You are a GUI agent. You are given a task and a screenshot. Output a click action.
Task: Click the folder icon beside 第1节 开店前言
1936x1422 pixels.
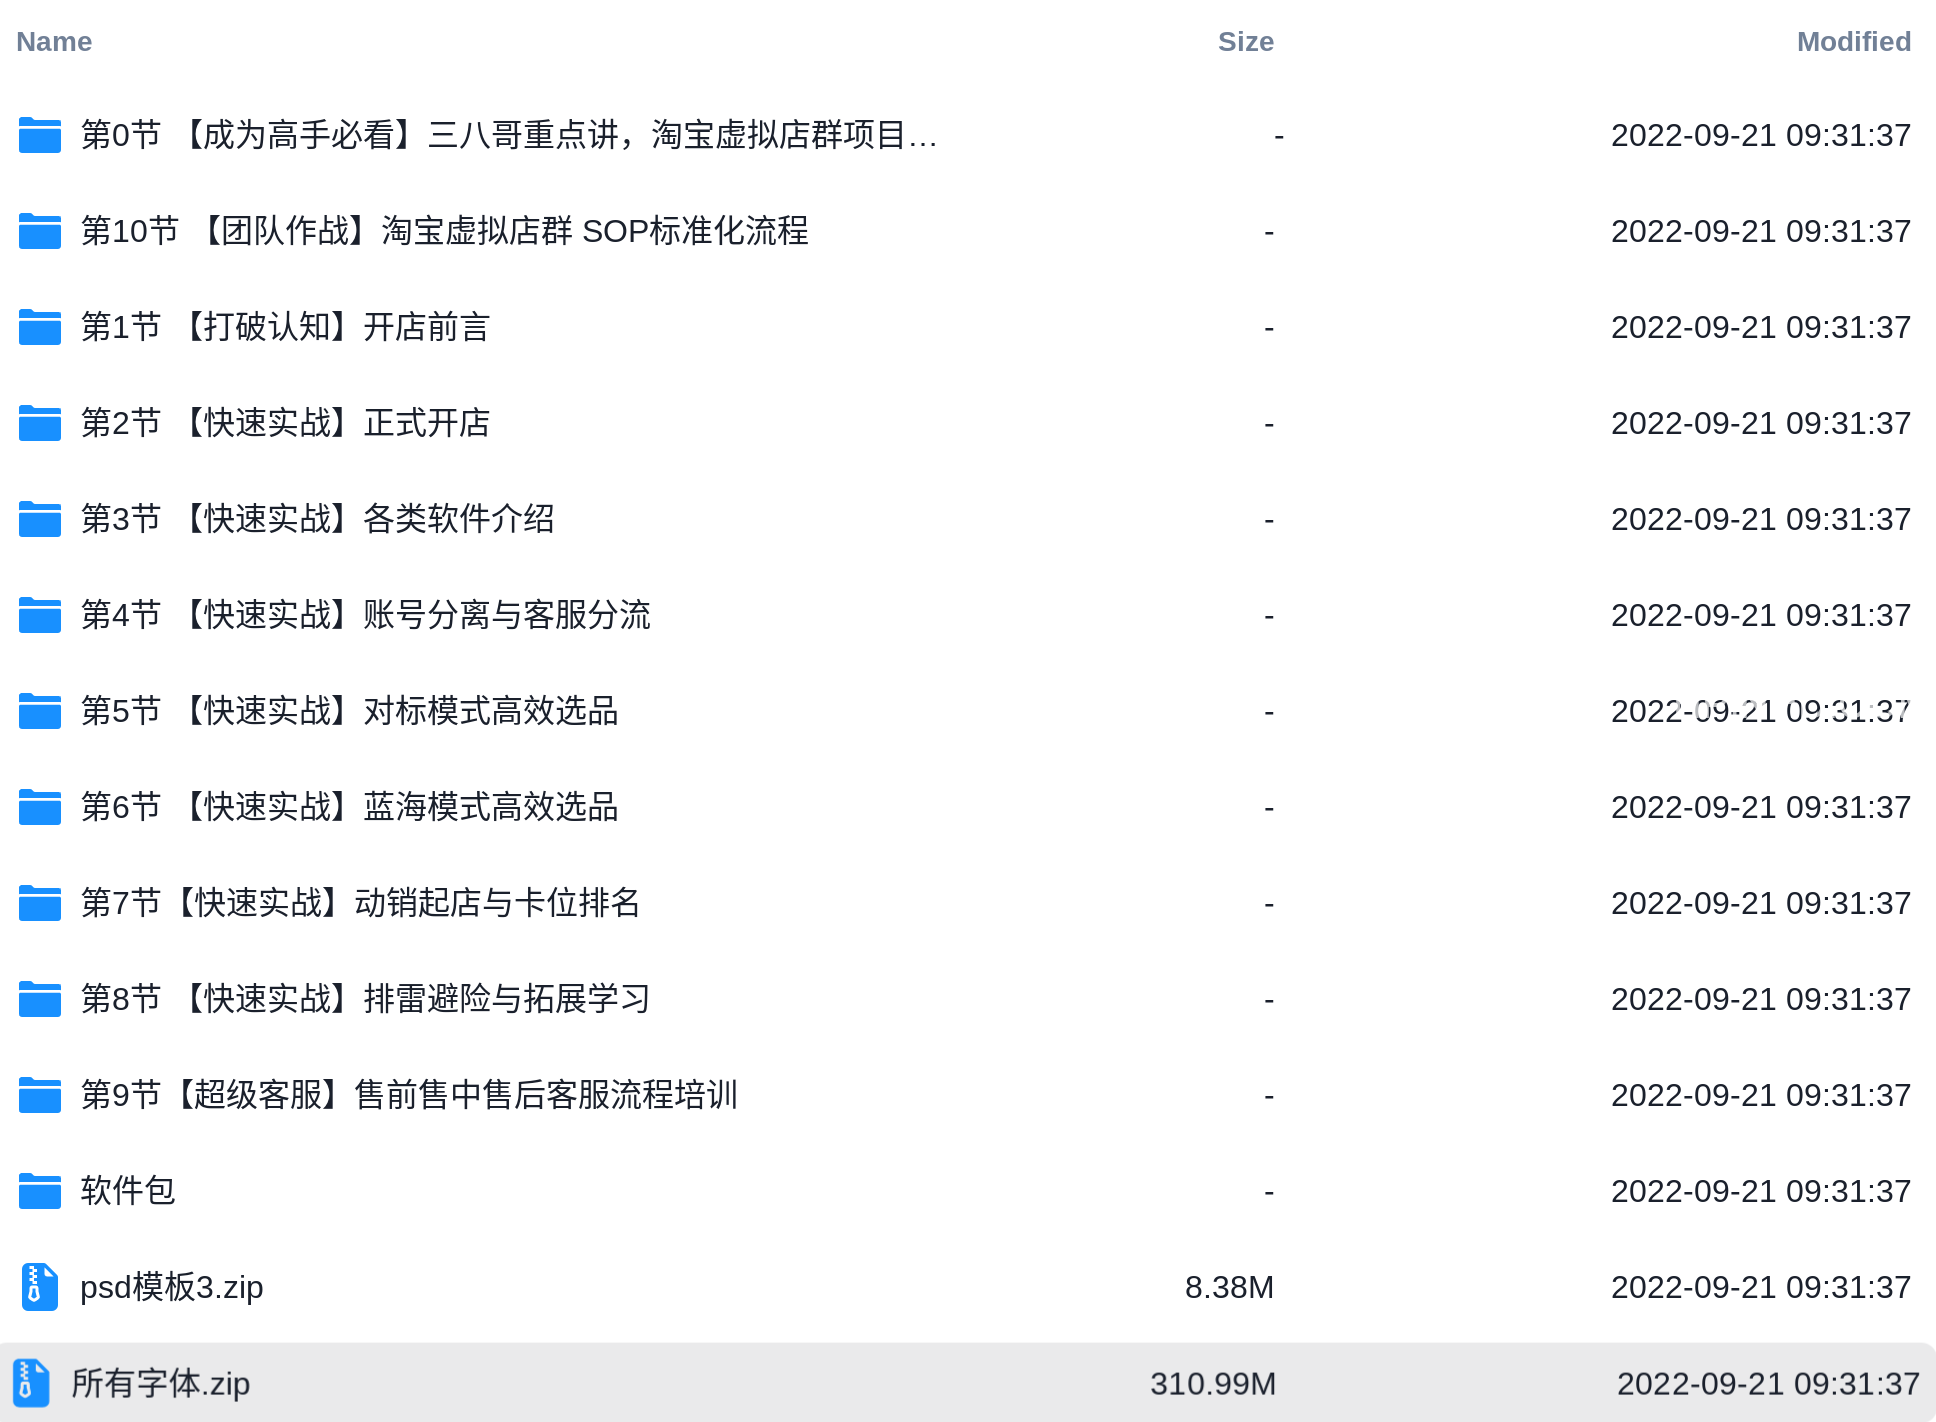coord(40,327)
